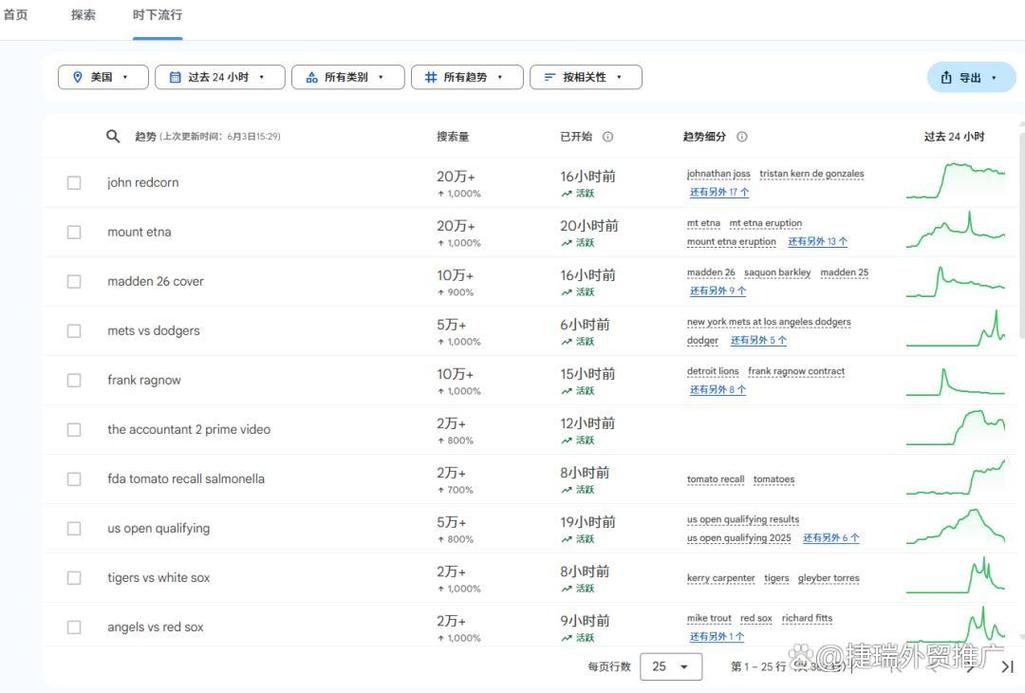This screenshot has width=1025, height=693.
Task: Open the mount etna sparkline chart
Action: point(955,229)
